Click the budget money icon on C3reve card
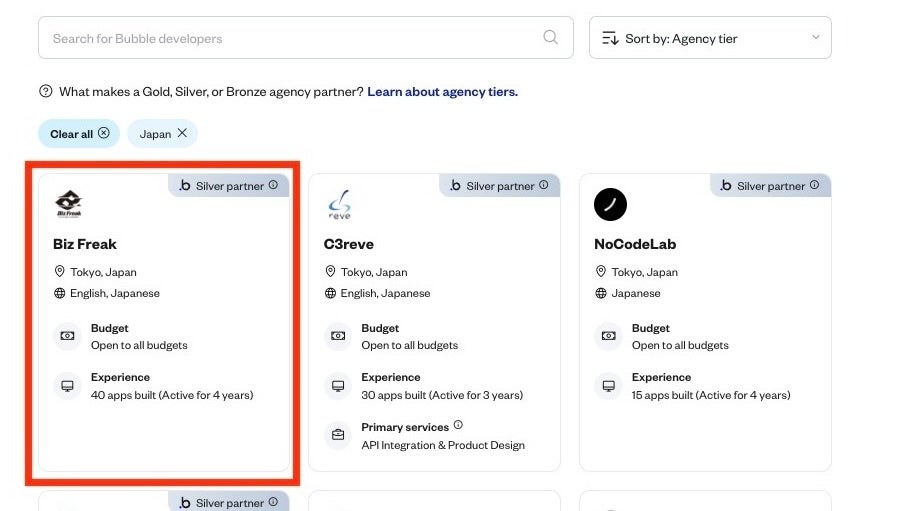 [338, 336]
